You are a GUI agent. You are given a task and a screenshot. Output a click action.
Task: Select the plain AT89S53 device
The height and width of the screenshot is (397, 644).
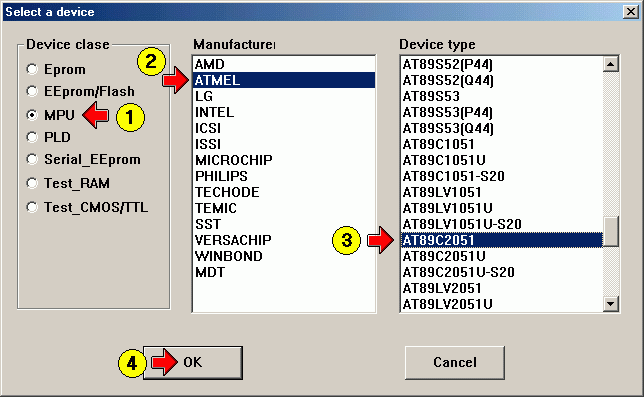tap(501, 96)
